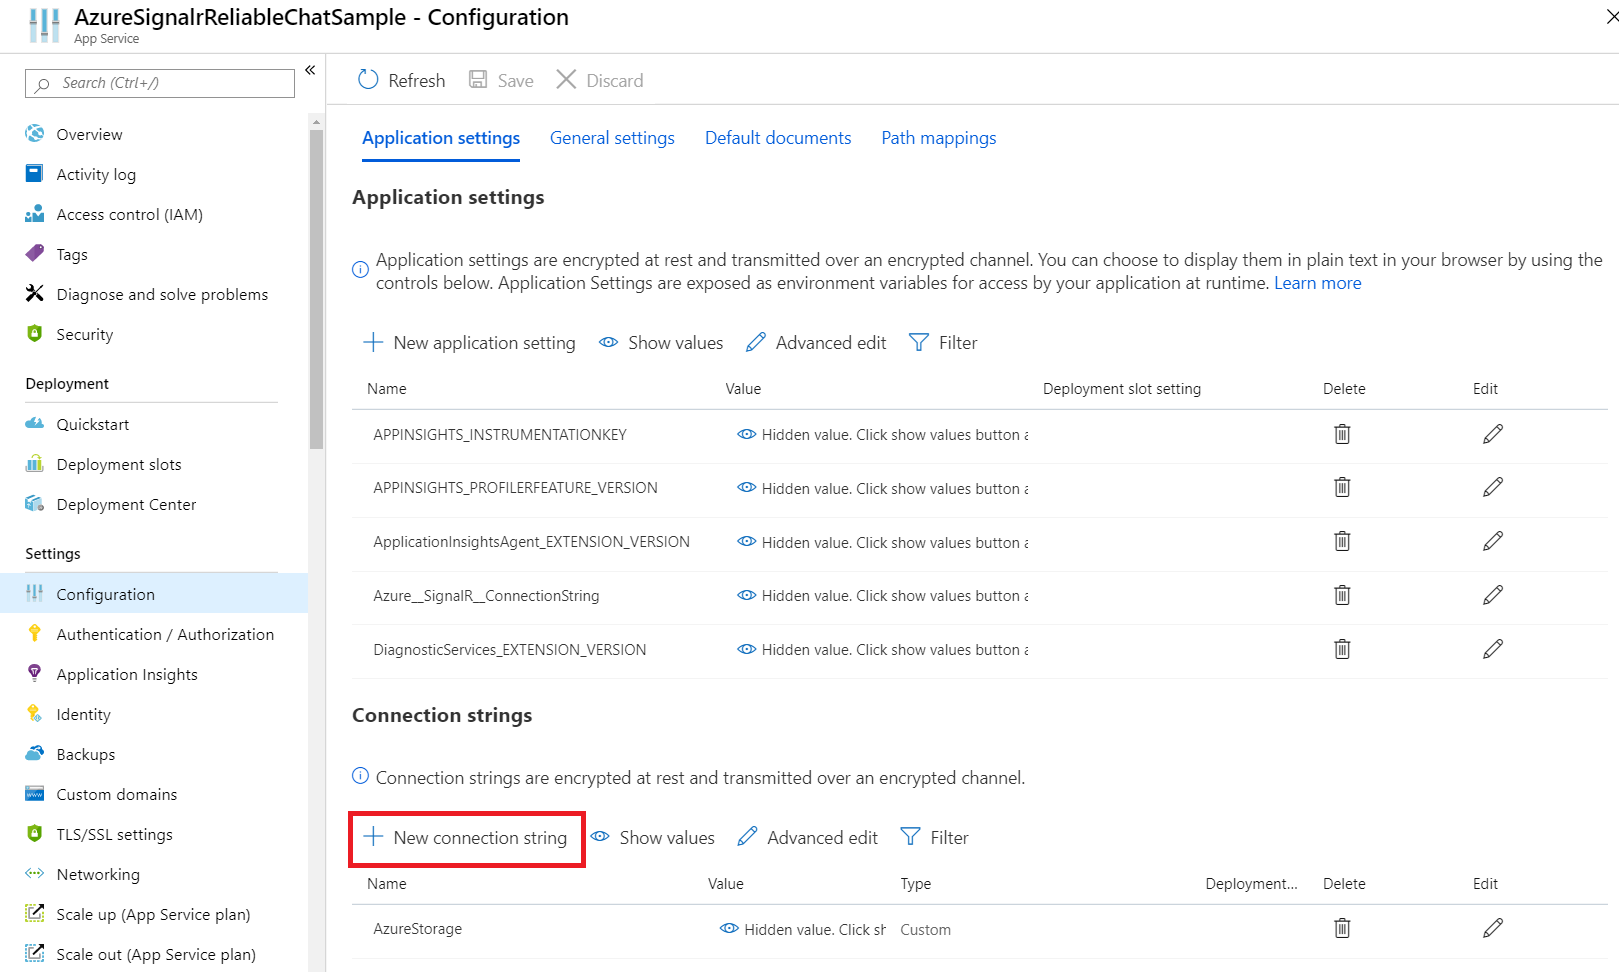Sort application settings by the Name column

386,389
